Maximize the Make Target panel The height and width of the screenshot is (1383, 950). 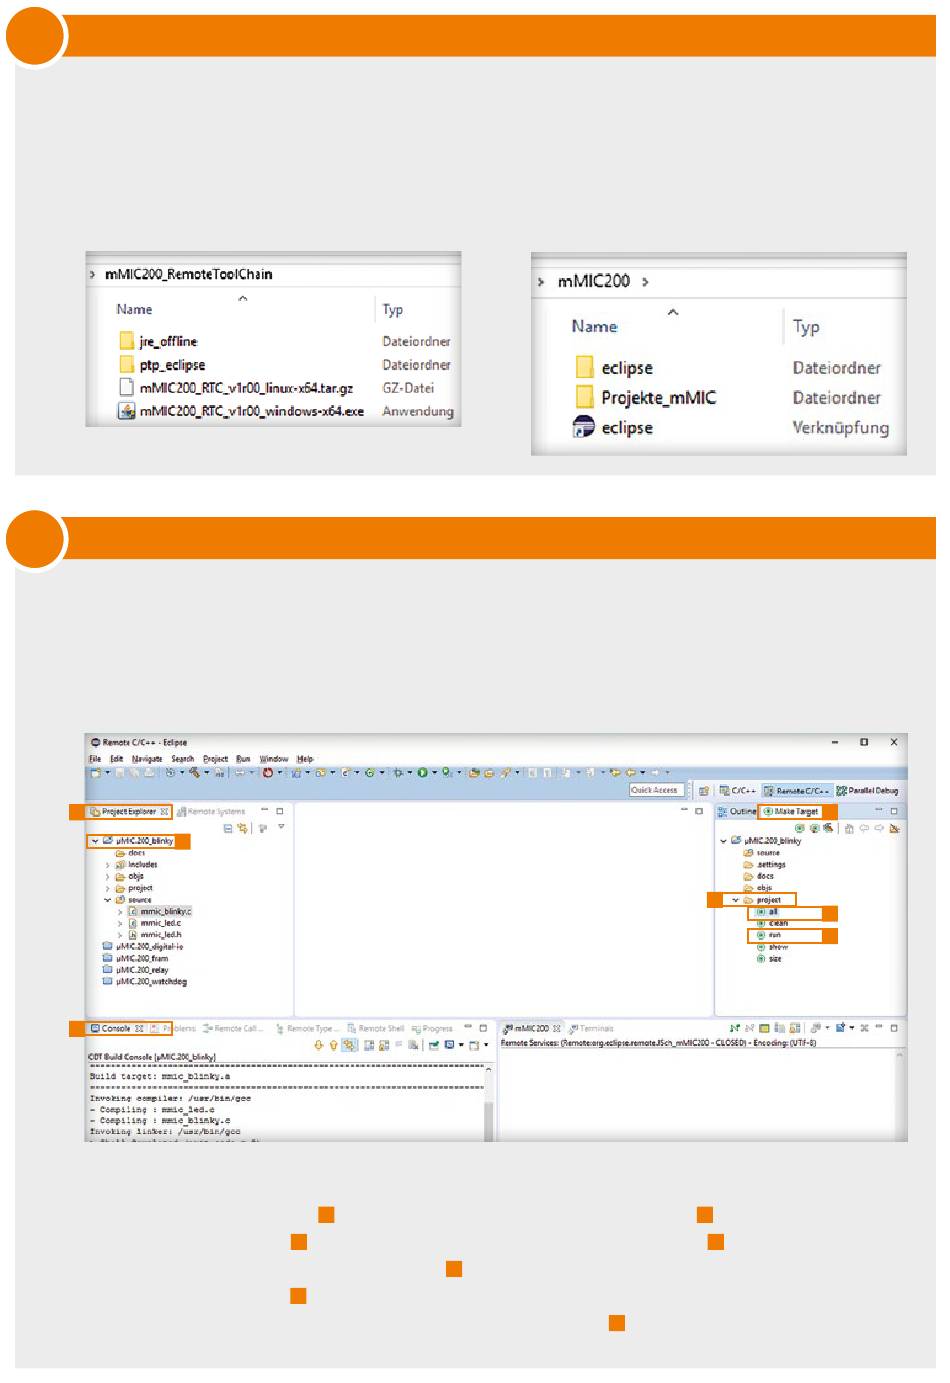[x=894, y=811]
